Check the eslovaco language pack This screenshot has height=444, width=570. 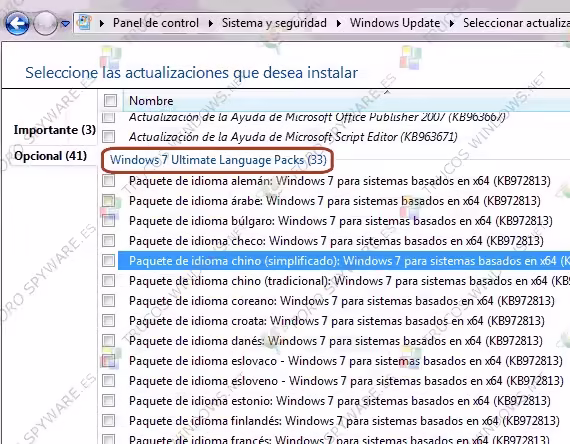(x=108, y=361)
